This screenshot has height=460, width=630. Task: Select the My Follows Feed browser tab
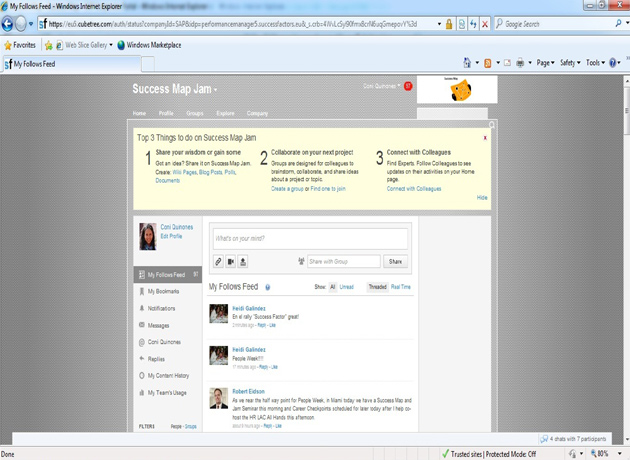(72, 64)
